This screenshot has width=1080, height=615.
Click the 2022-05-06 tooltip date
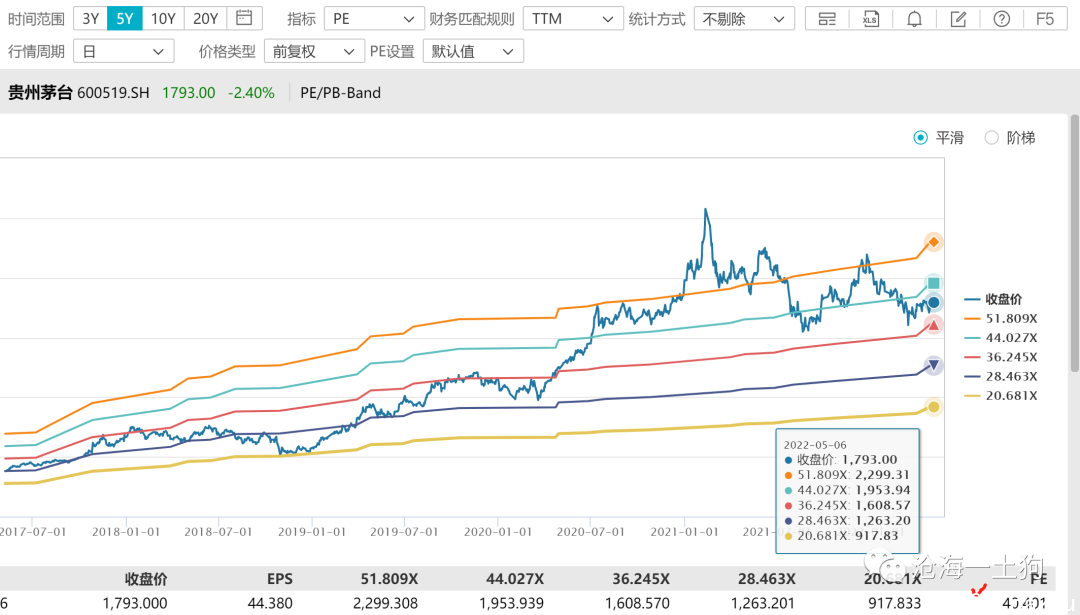point(816,445)
